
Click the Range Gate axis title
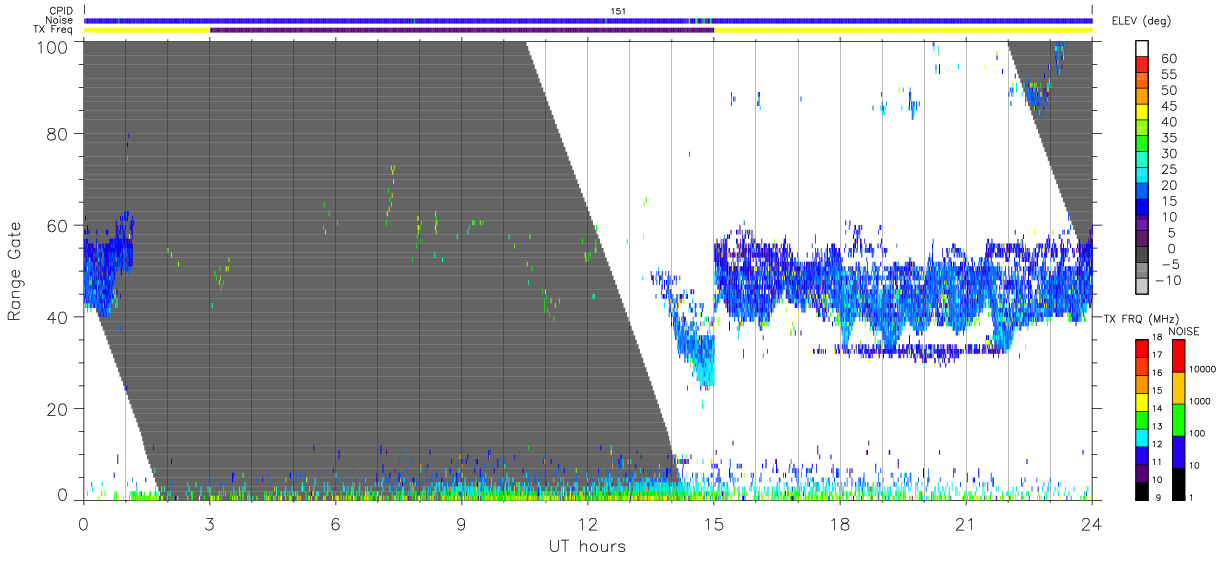click(x=15, y=271)
